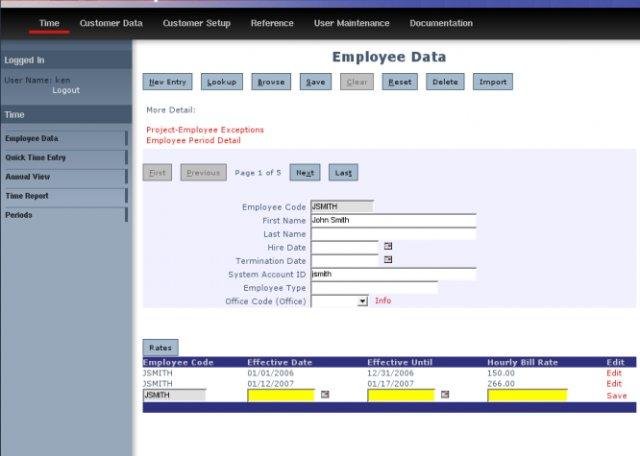
Task: Open the Customer Data menu
Action: pos(111,23)
